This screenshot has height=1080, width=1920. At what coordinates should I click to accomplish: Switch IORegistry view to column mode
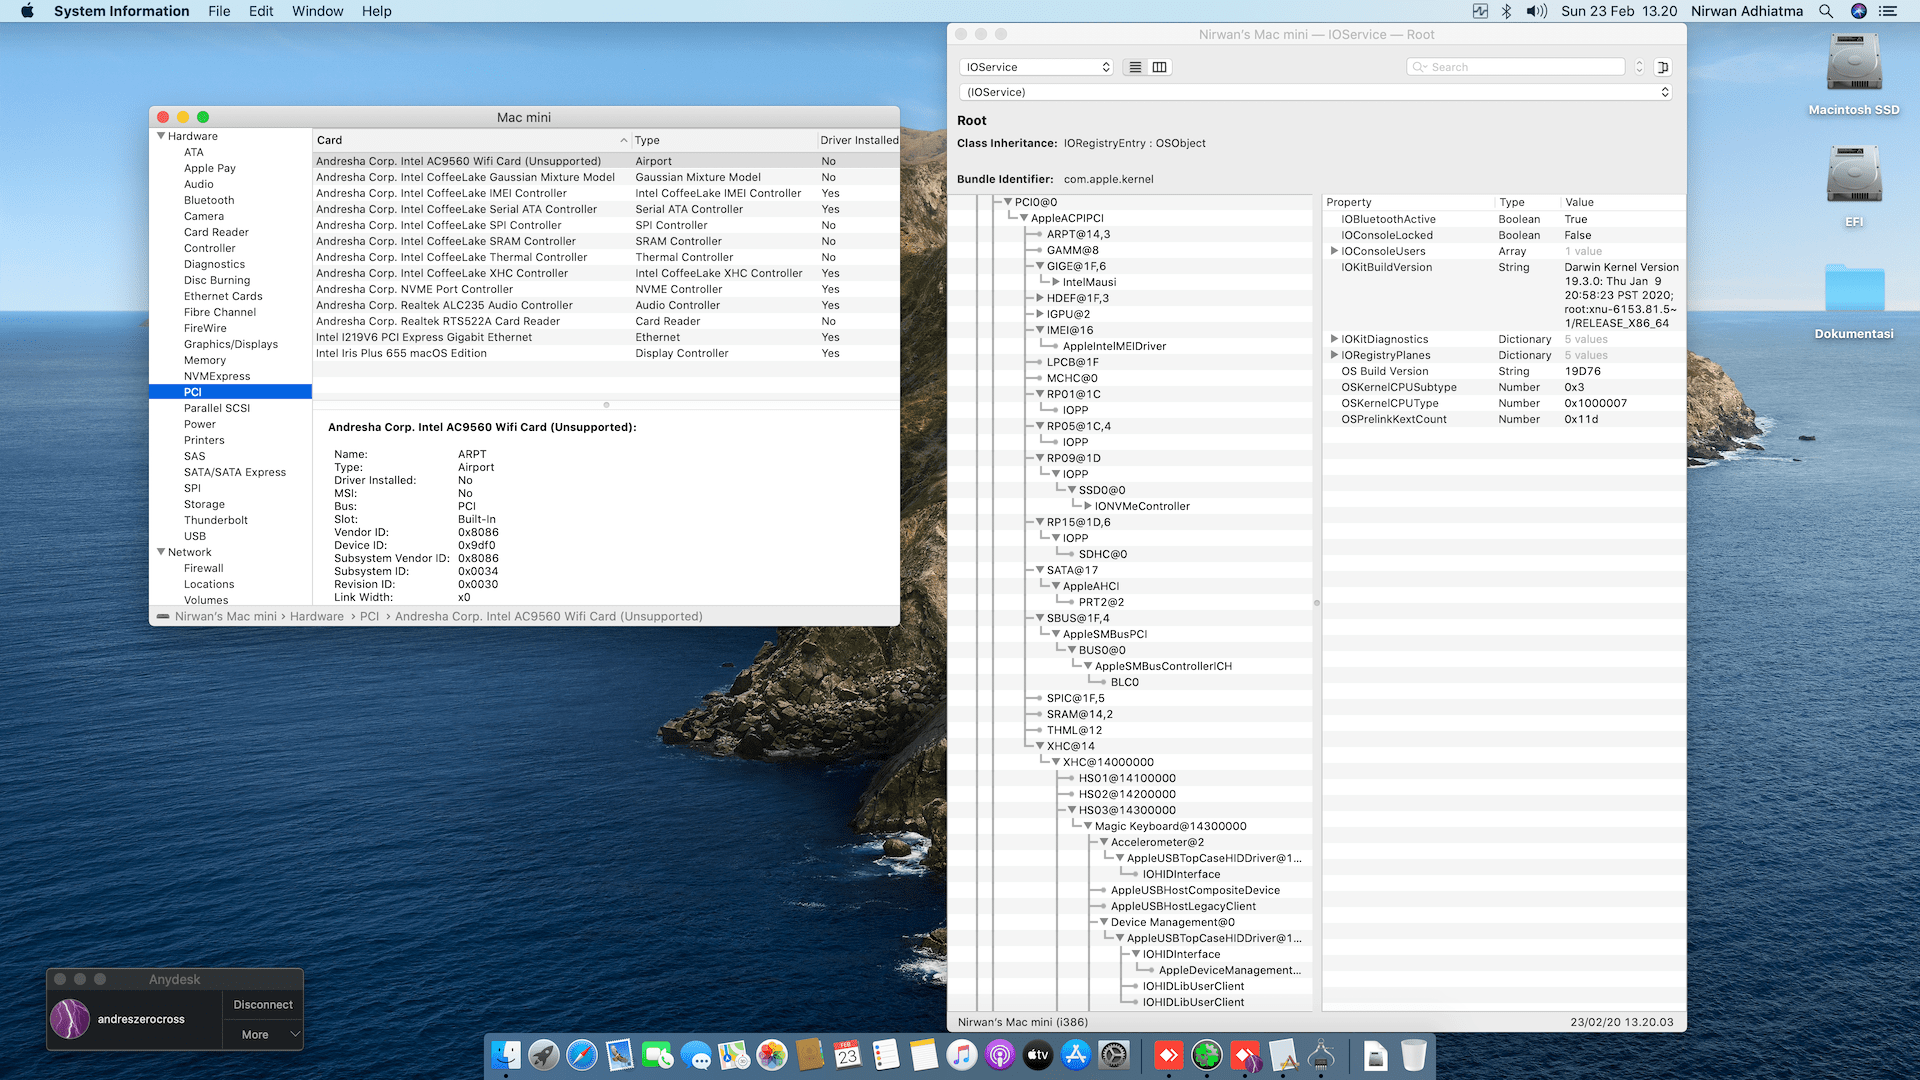point(1159,67)
